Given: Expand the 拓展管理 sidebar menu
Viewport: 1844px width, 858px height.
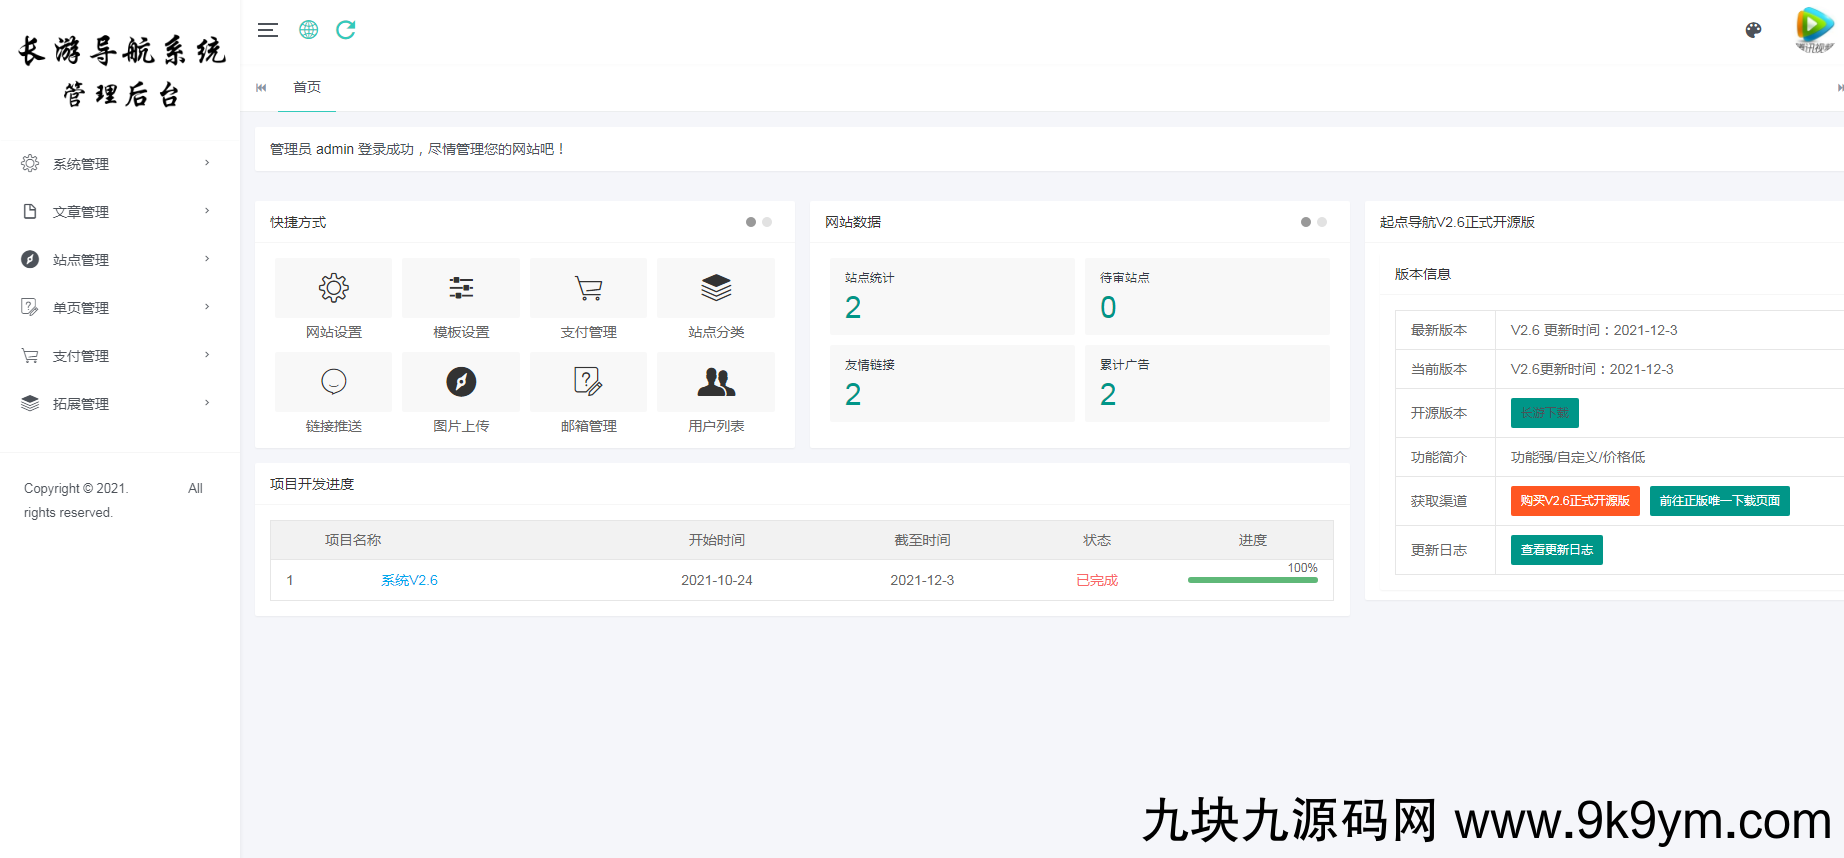Looking at the screenshot, I should pos(115,404).
